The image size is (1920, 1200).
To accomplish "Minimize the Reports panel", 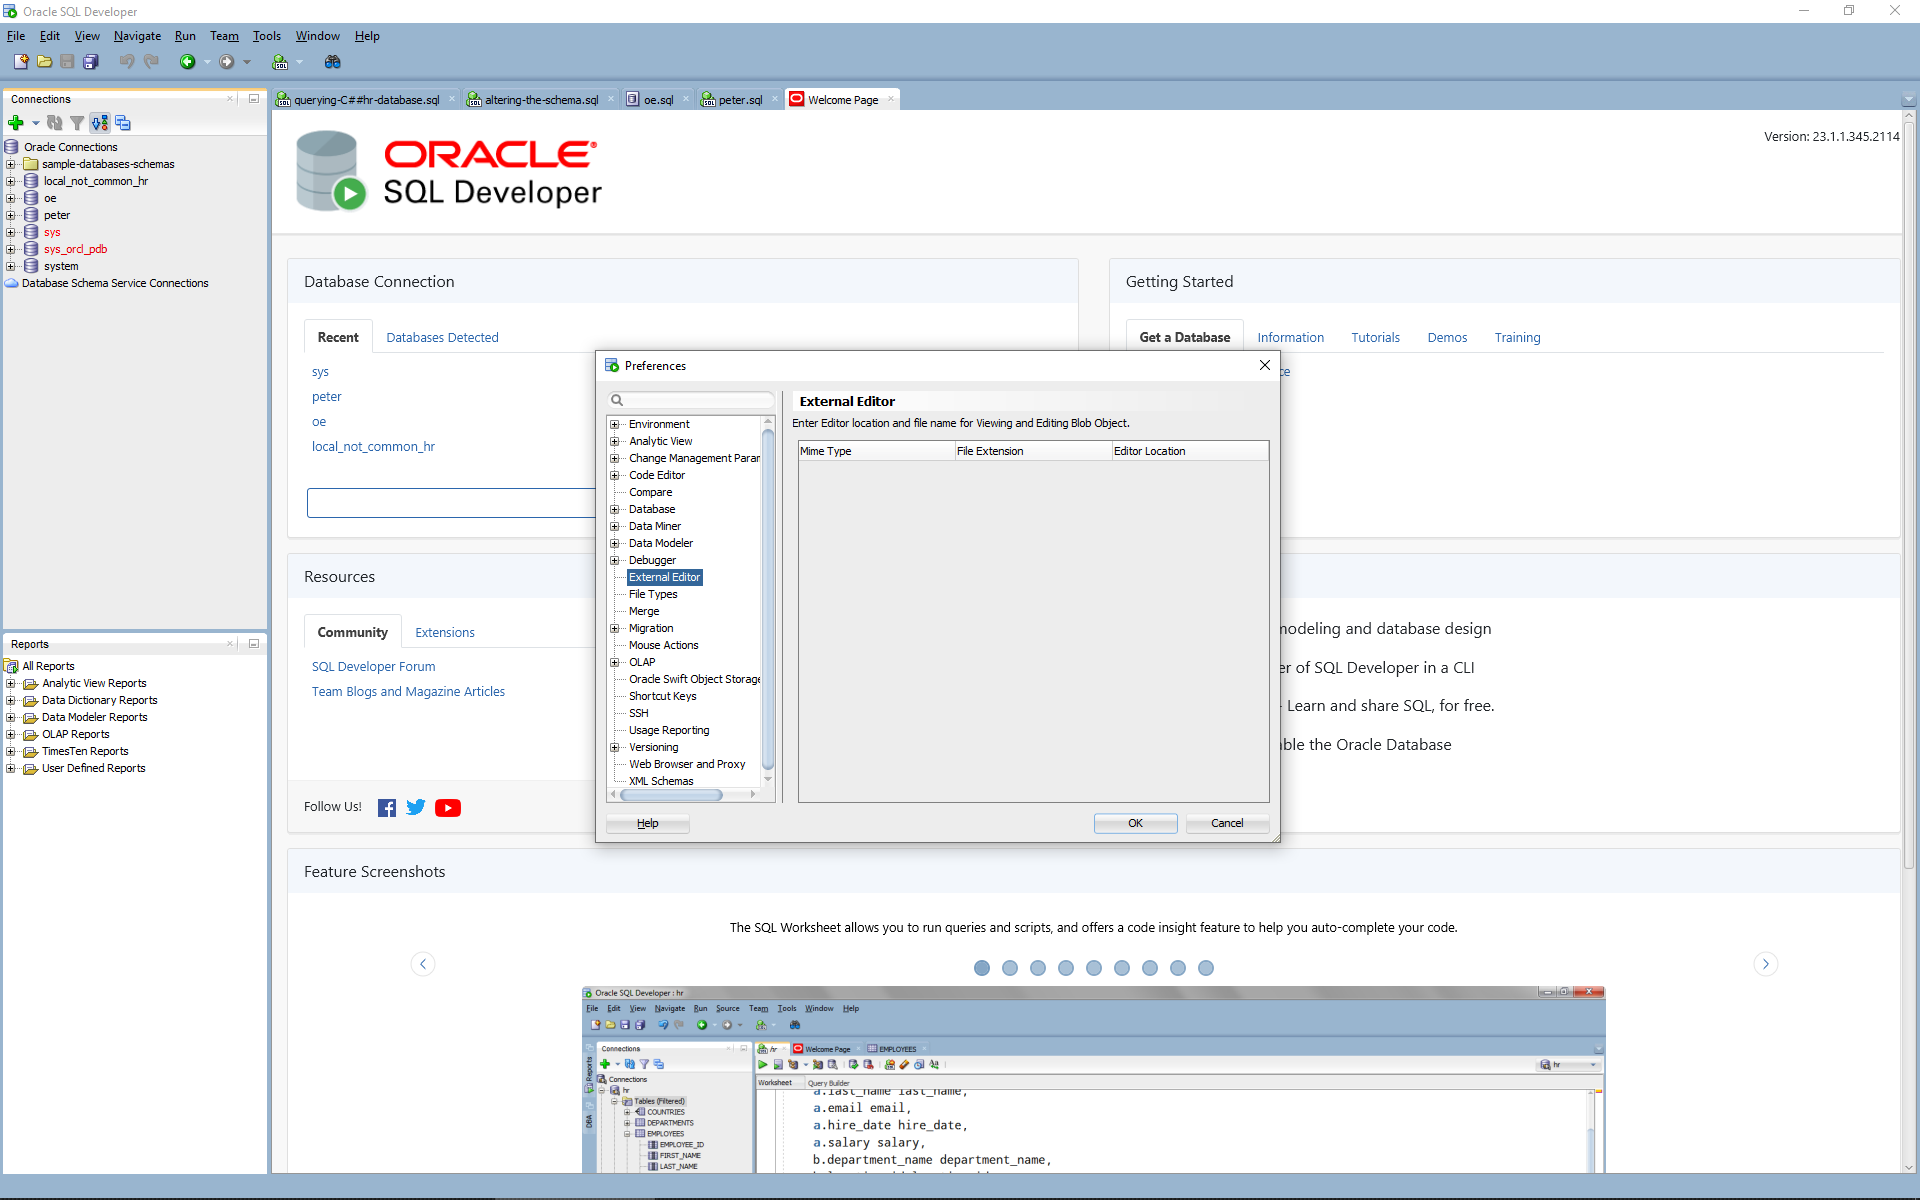I will point(254,644).
